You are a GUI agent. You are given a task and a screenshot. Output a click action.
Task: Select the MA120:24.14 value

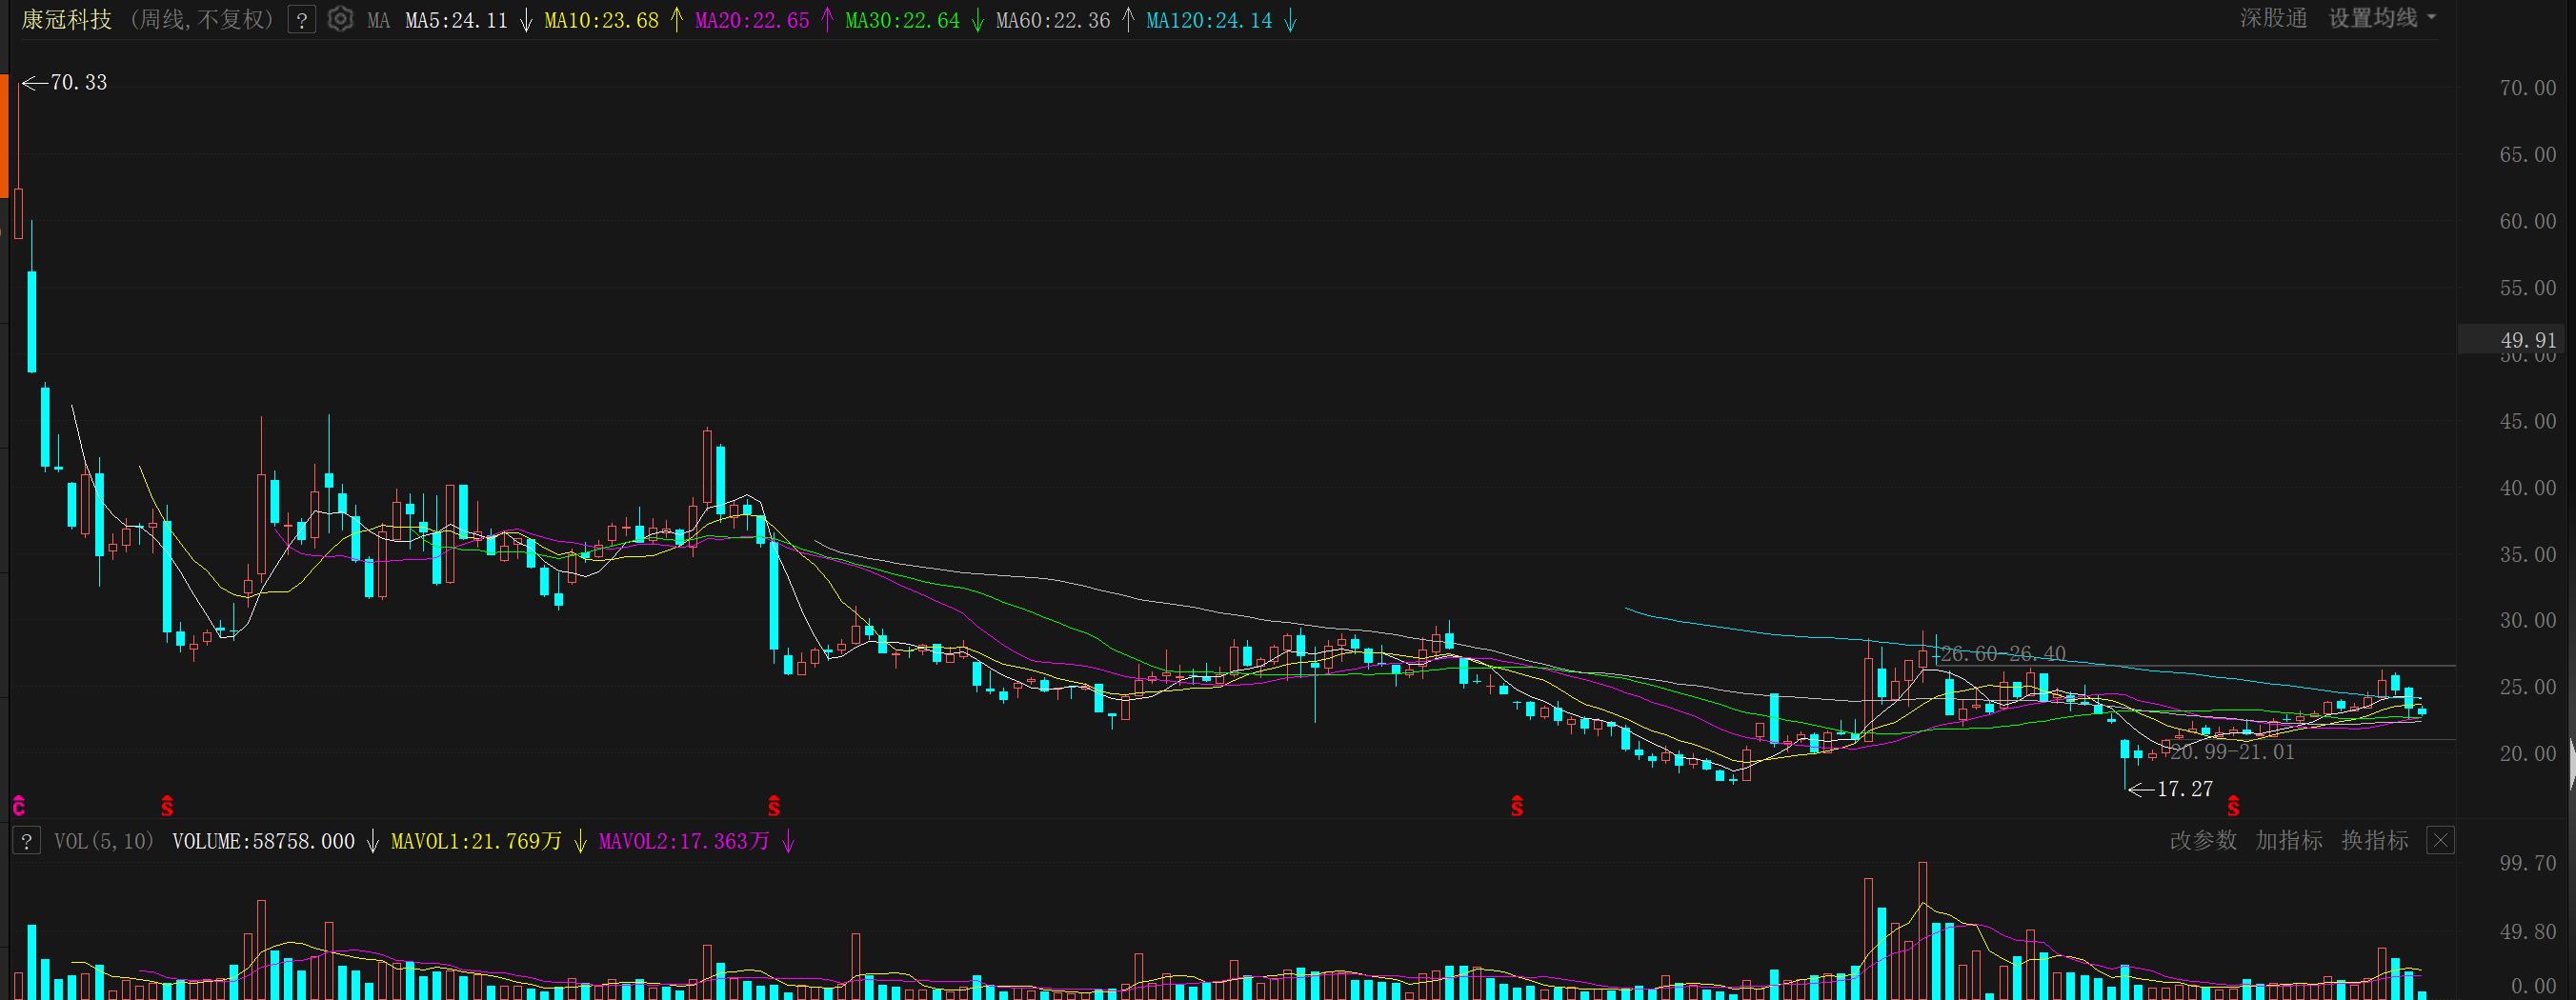click(x=1209, y=20)
